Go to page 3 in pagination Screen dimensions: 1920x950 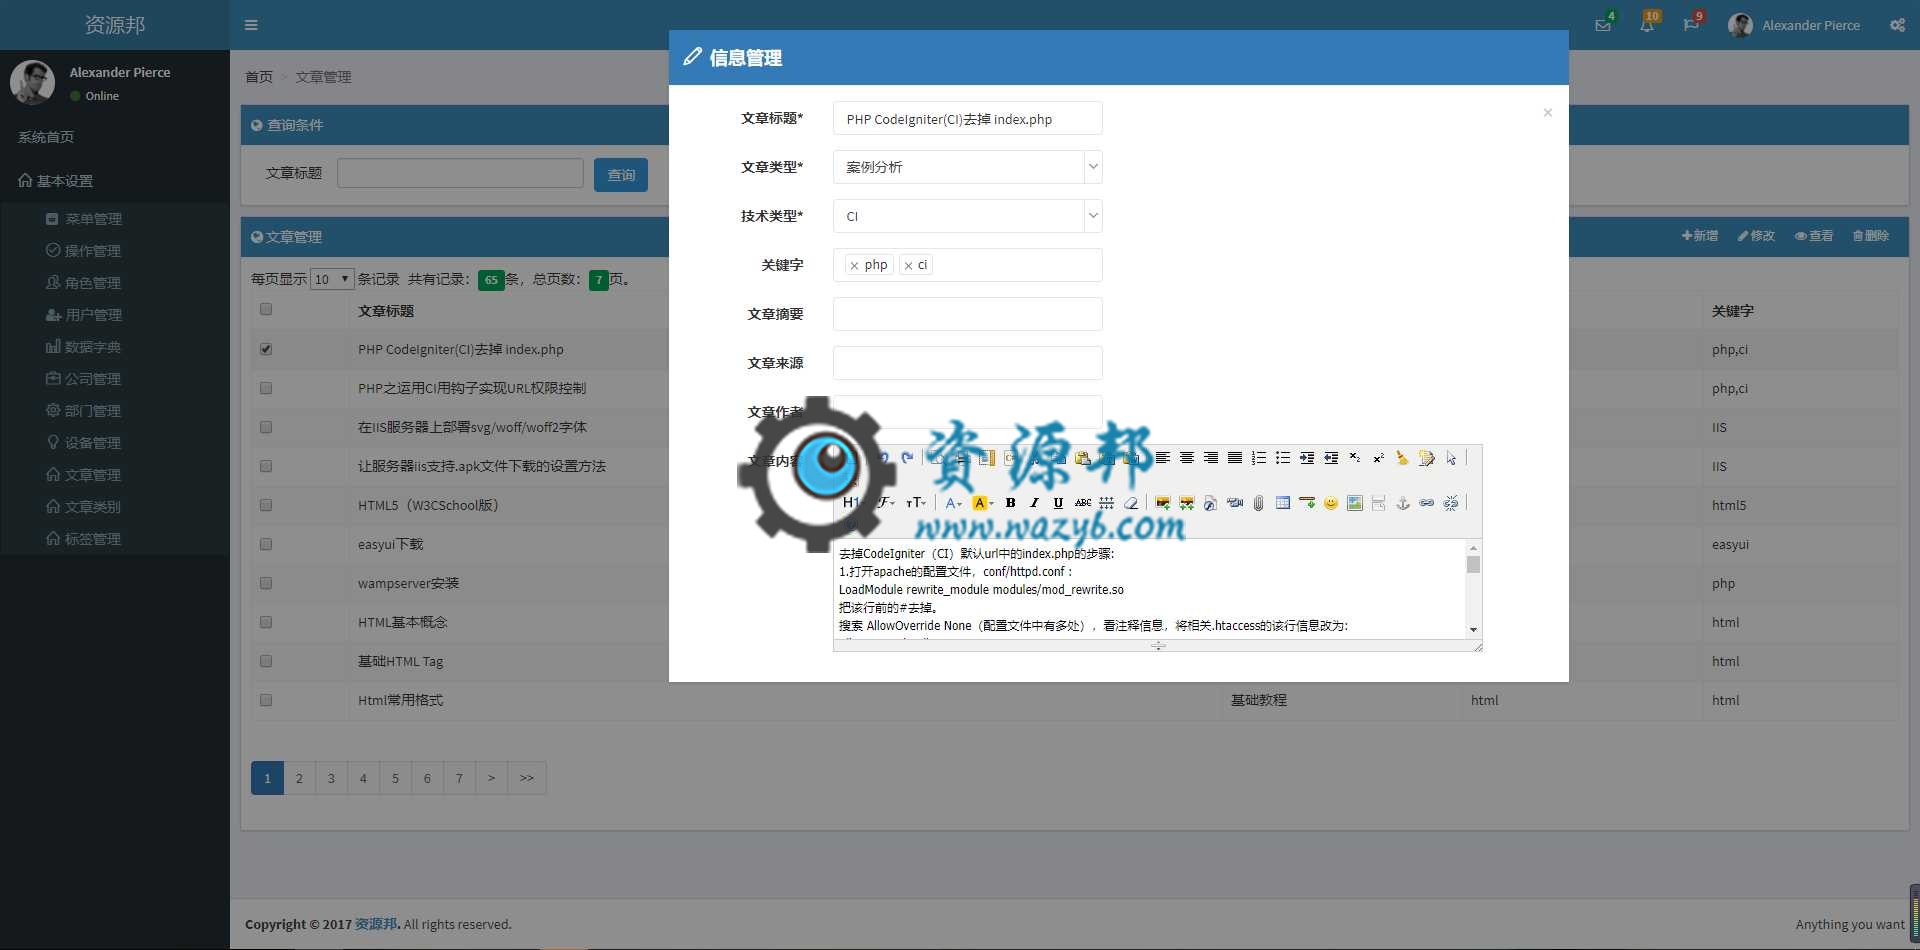[x=331, y=778]
